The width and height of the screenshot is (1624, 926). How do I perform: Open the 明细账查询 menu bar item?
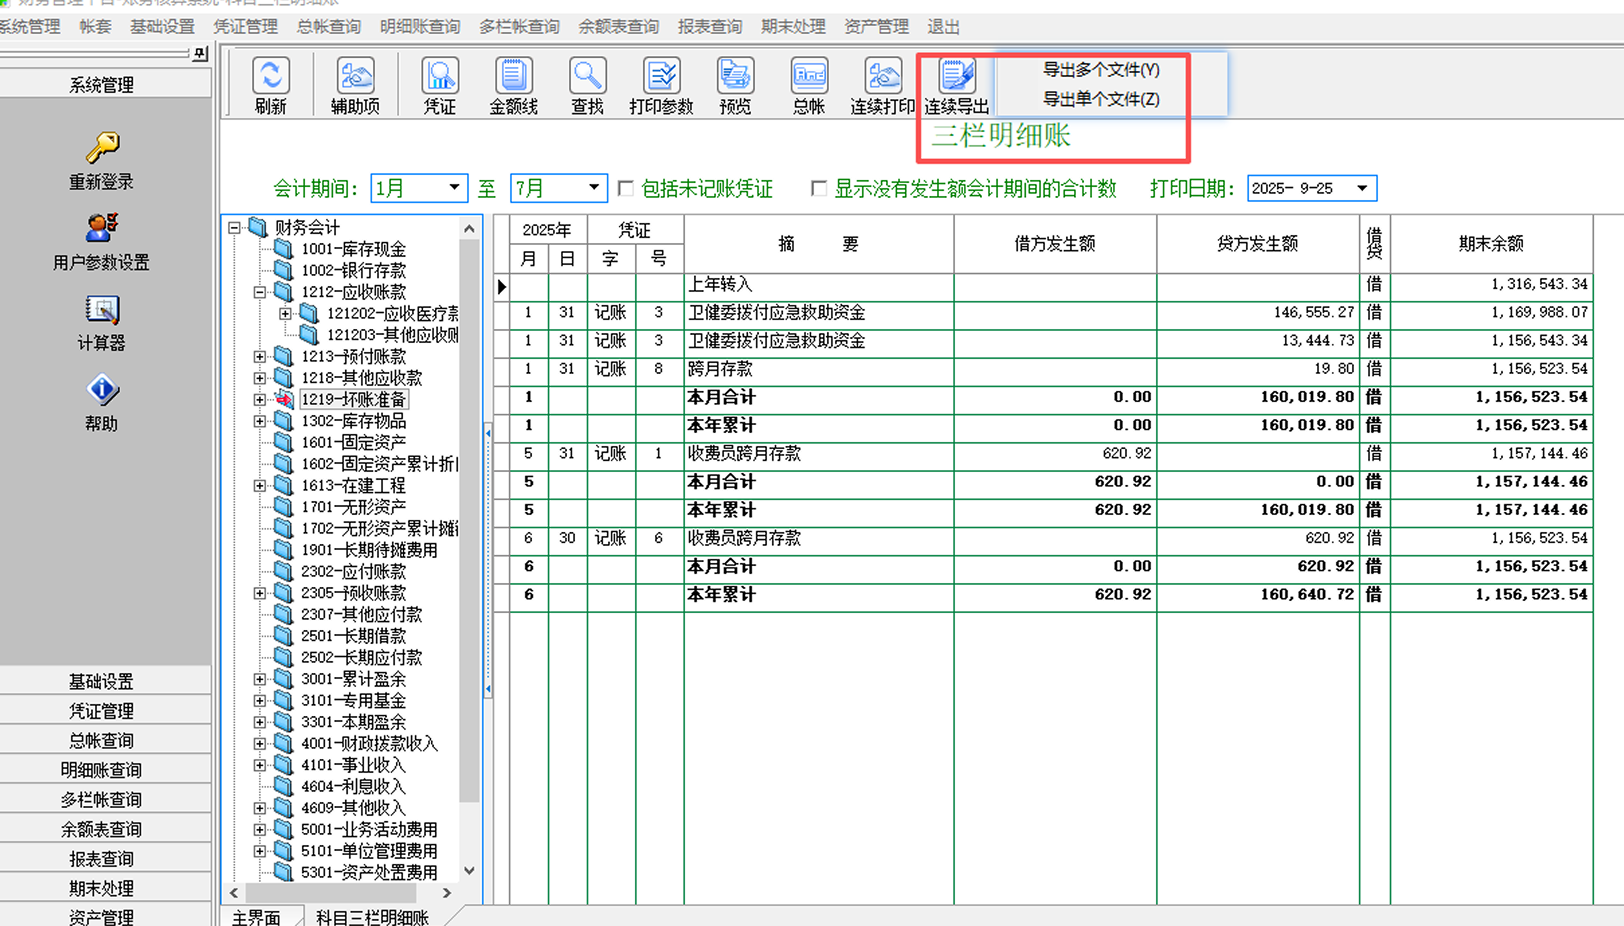[x=420, y=27]
